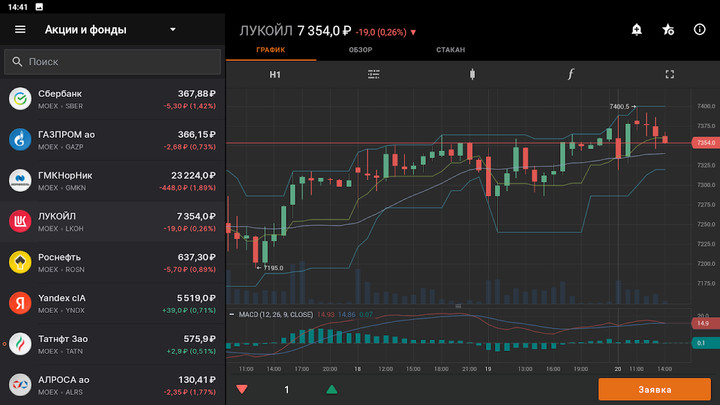This screenshot has height=405, width=720.
Task: Select the ГМКНорНик logo icon
Action: (x=20, y=180)
